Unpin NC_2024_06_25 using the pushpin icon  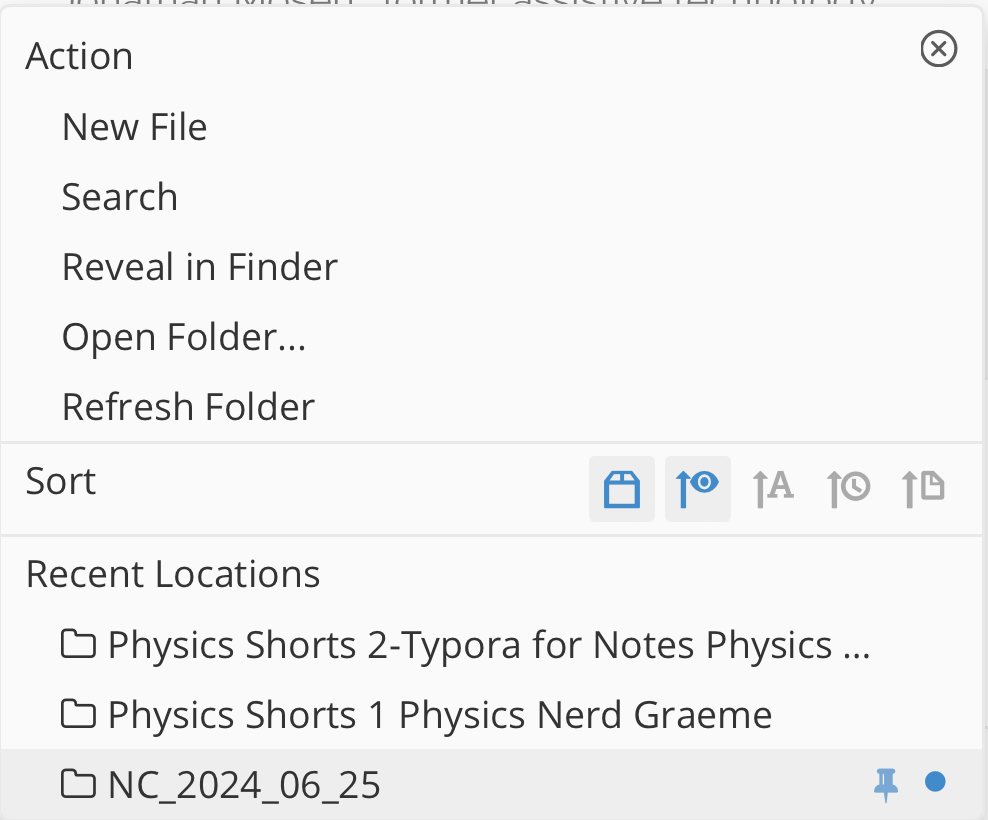click(885, 785)
